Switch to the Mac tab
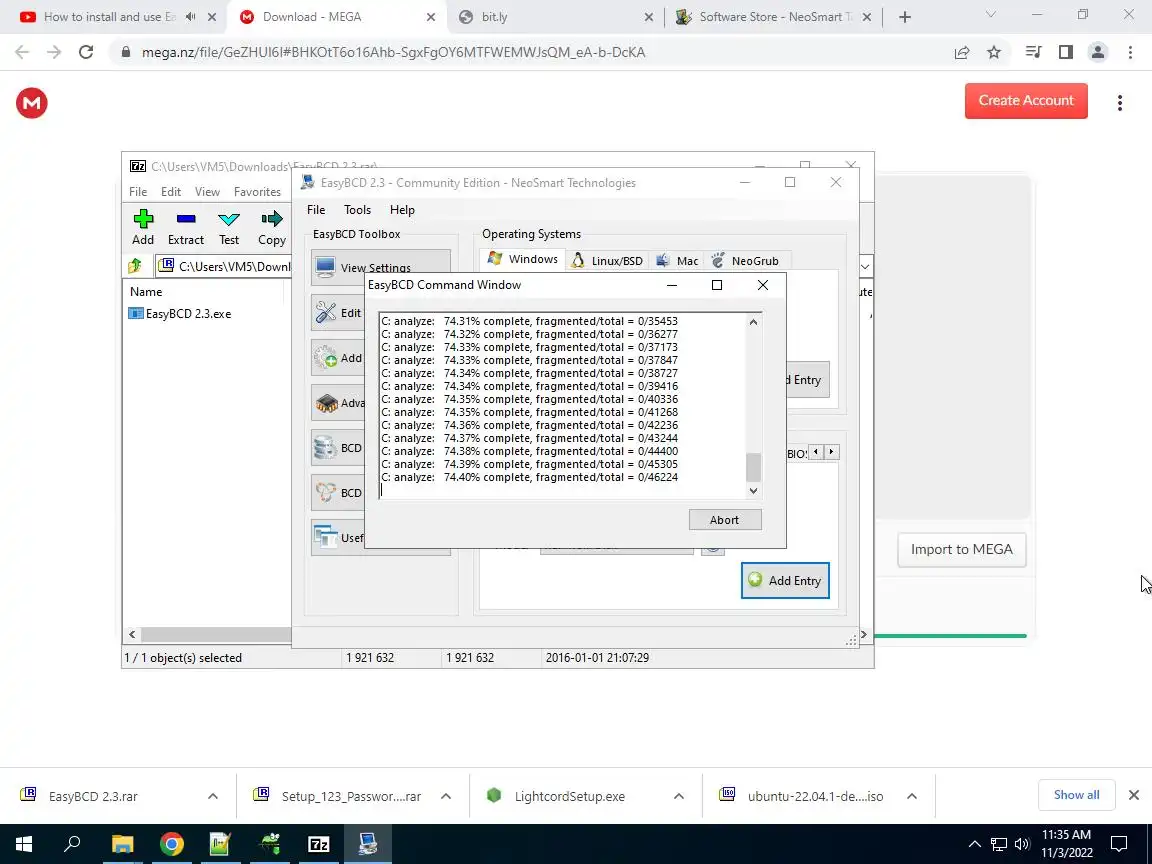The height and width of the screenshot is (864, 1152). pos(677,260)
